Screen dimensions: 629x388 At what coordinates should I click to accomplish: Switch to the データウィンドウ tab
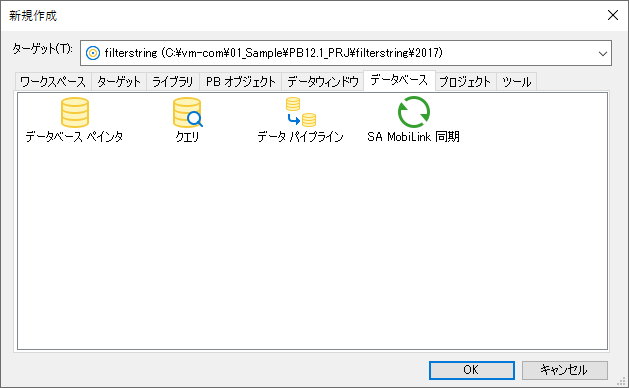pos(323,82)
